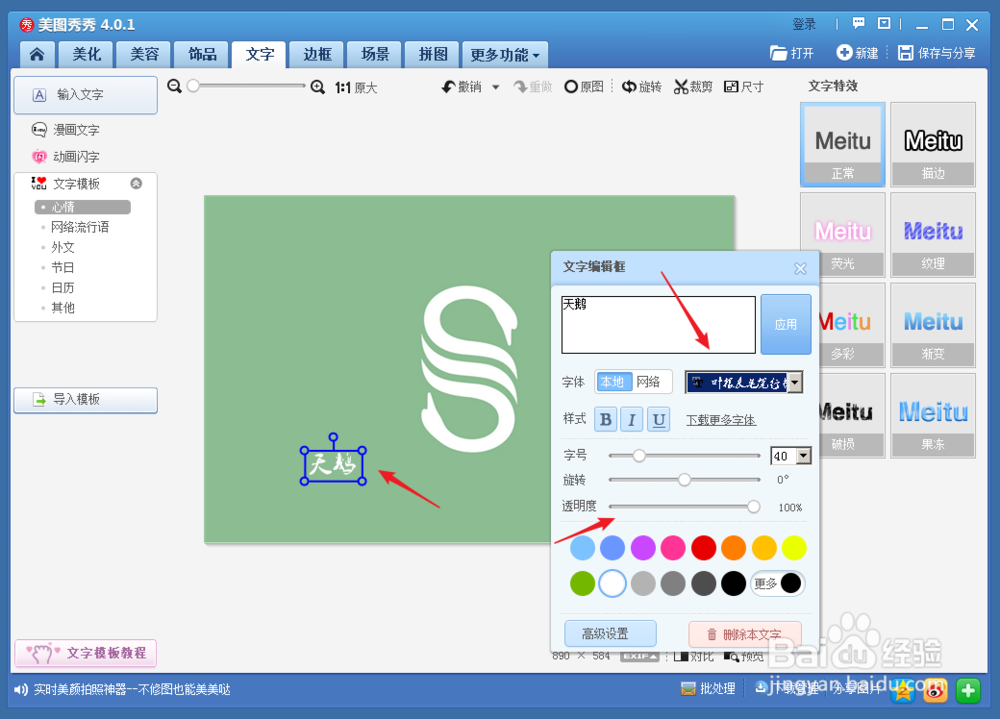Click 导入模板 import template button
This screenshot has height=719, width=1000.
pyautogui.click(x=85, y=400)
